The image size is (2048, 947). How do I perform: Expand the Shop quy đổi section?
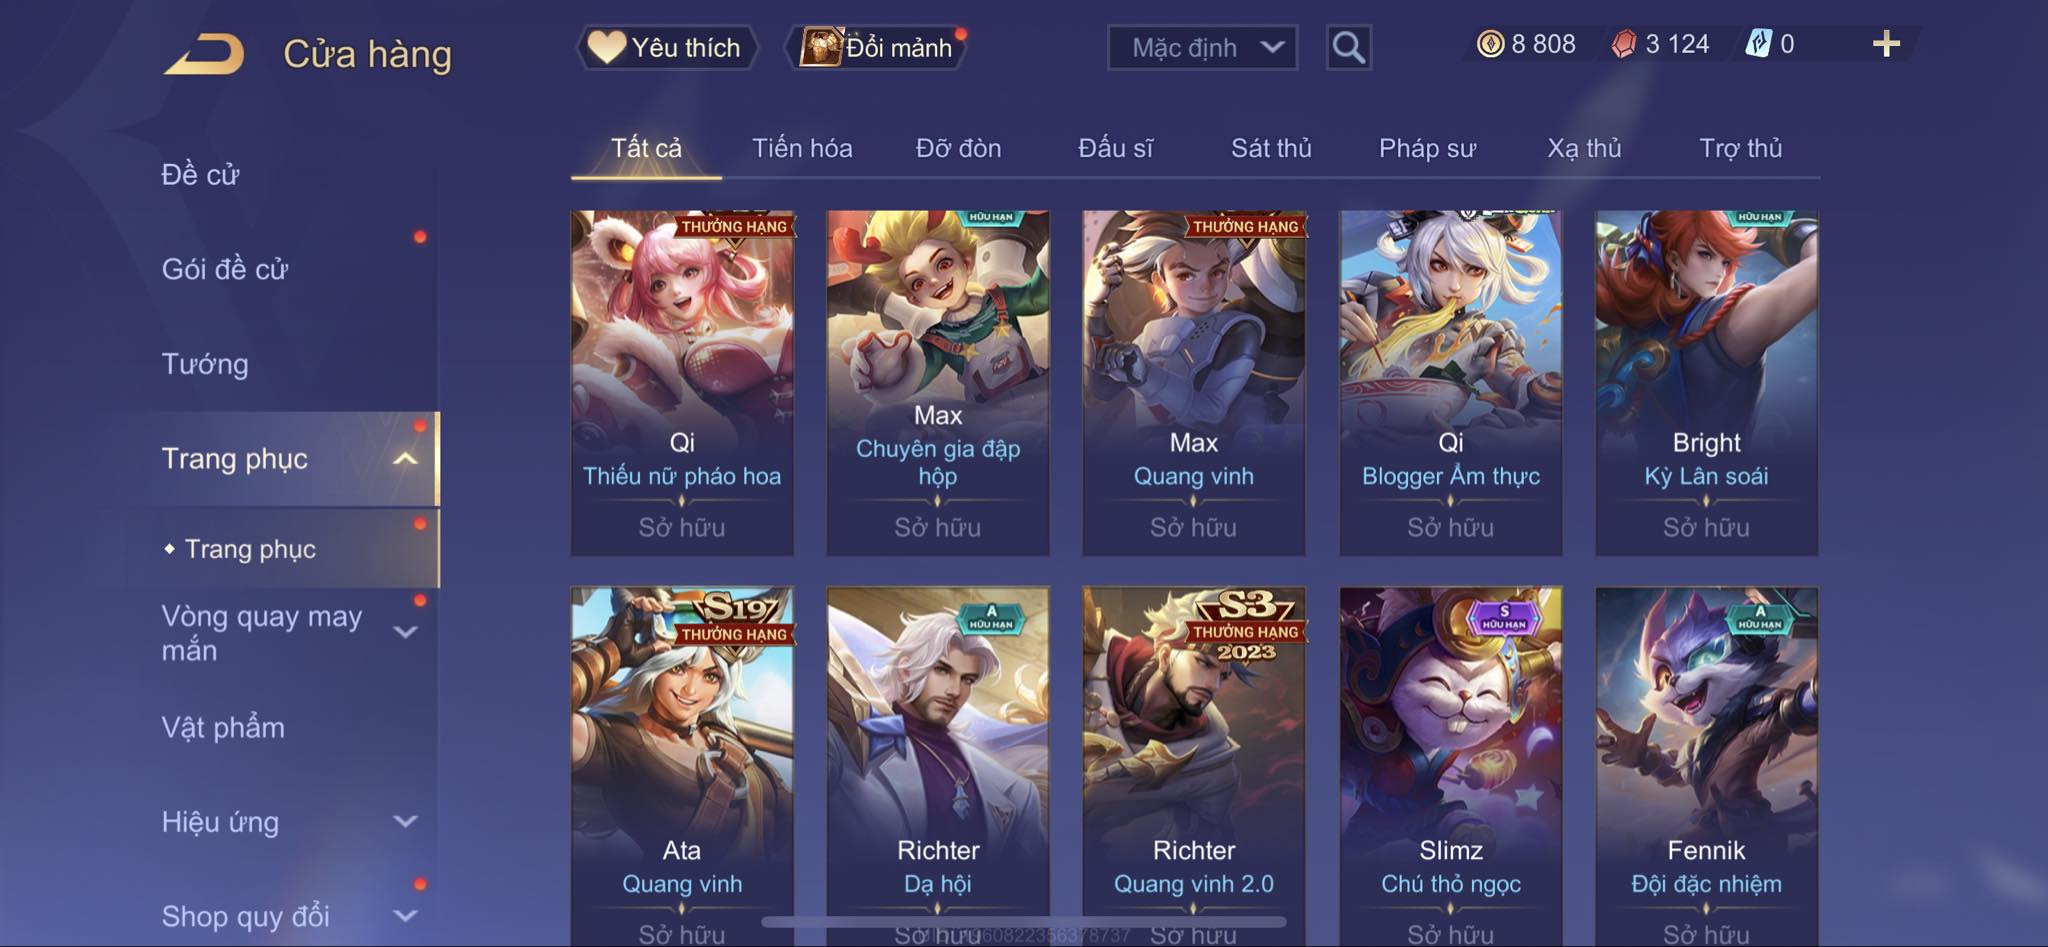click(x=405, y=916)
